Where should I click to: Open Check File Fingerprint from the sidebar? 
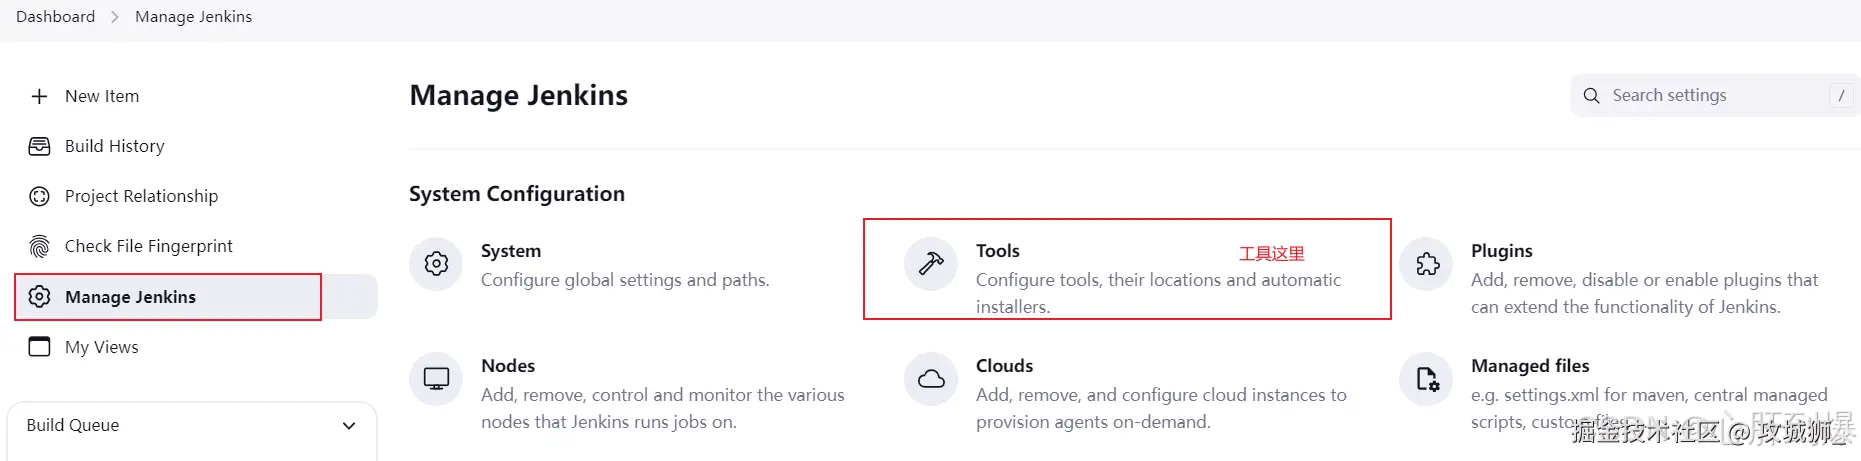point(148,246)
